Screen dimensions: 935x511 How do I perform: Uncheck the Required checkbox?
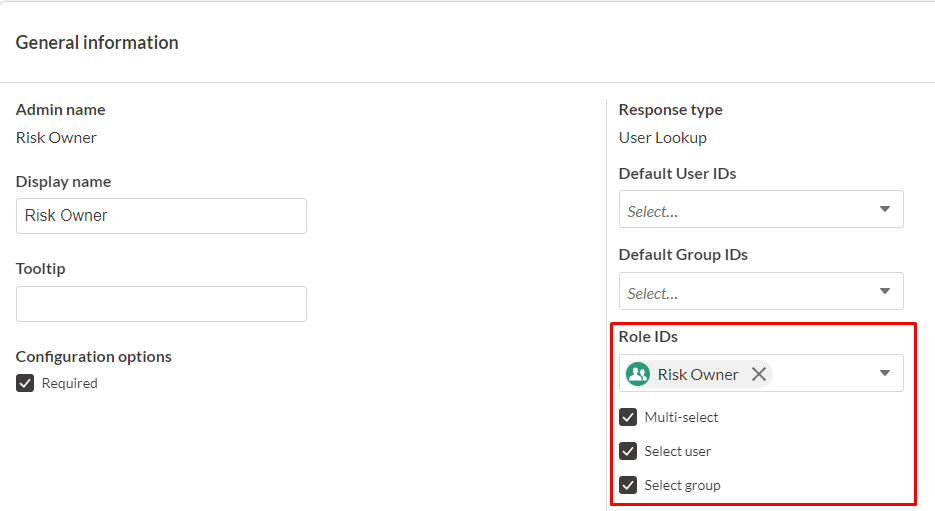pos(25,383)
